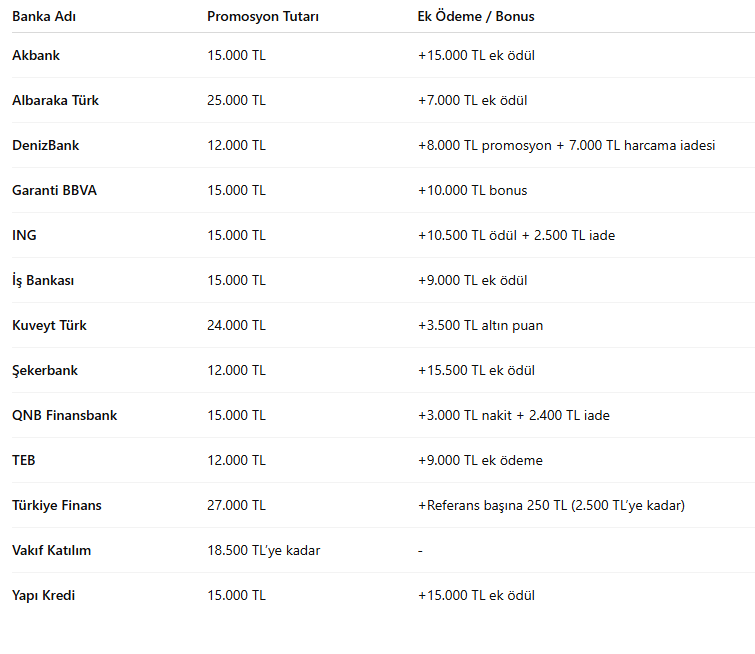
Task: Select Albaraka Türk bank name
Action: pos(55,100)
